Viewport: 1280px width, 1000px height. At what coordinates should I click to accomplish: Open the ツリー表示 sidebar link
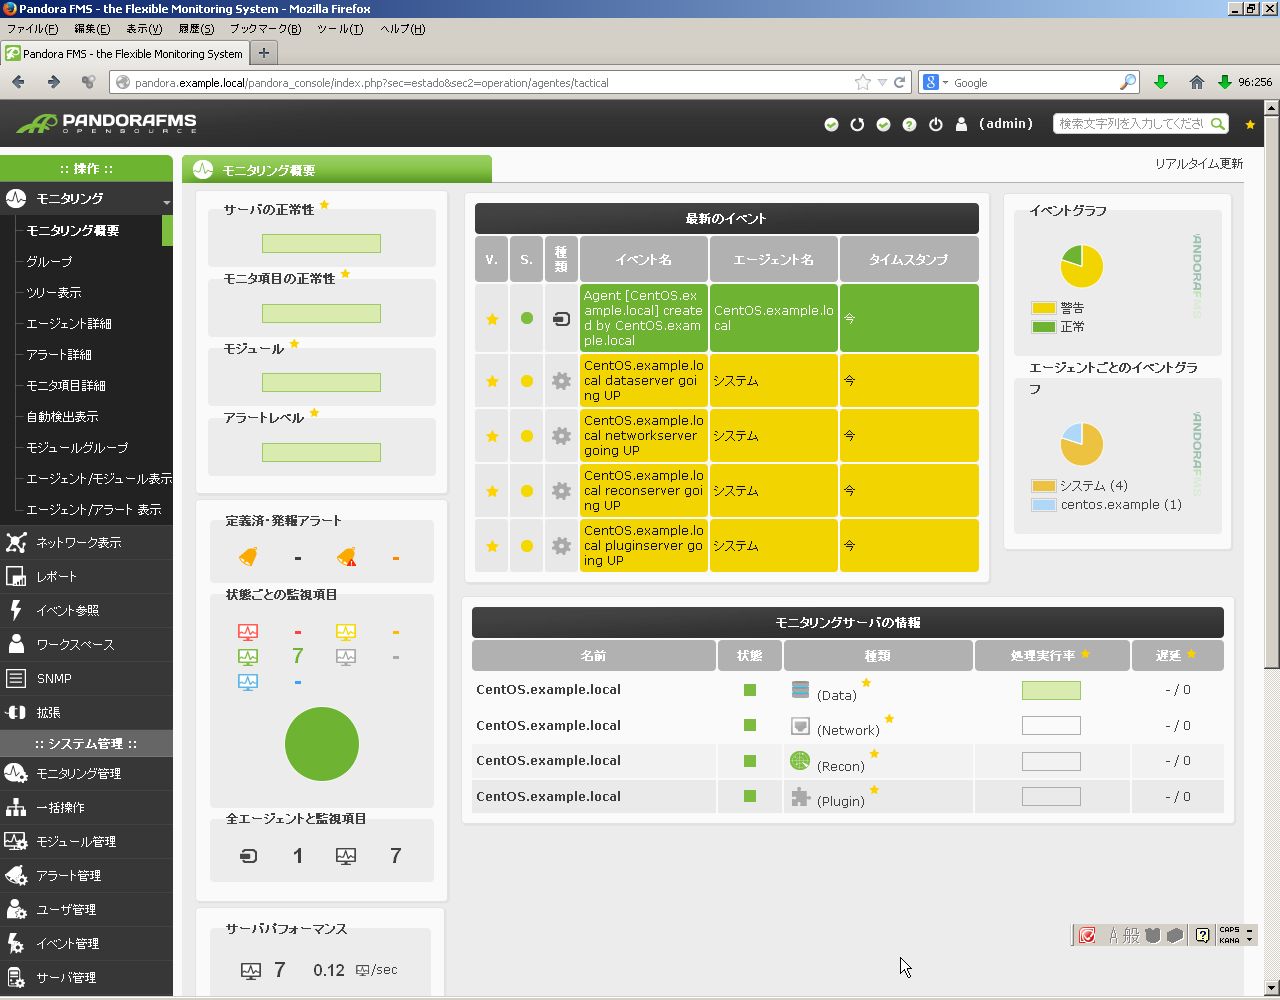(54, 292)
